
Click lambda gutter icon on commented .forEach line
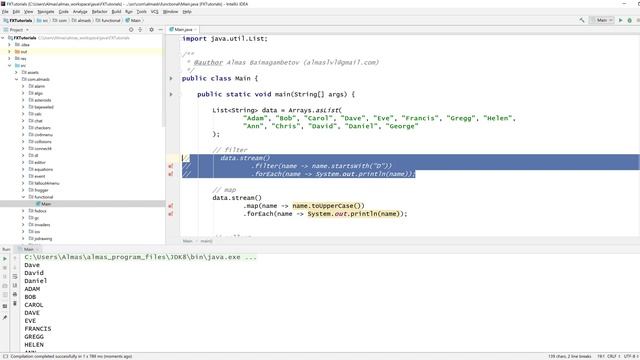click(171, 174)
